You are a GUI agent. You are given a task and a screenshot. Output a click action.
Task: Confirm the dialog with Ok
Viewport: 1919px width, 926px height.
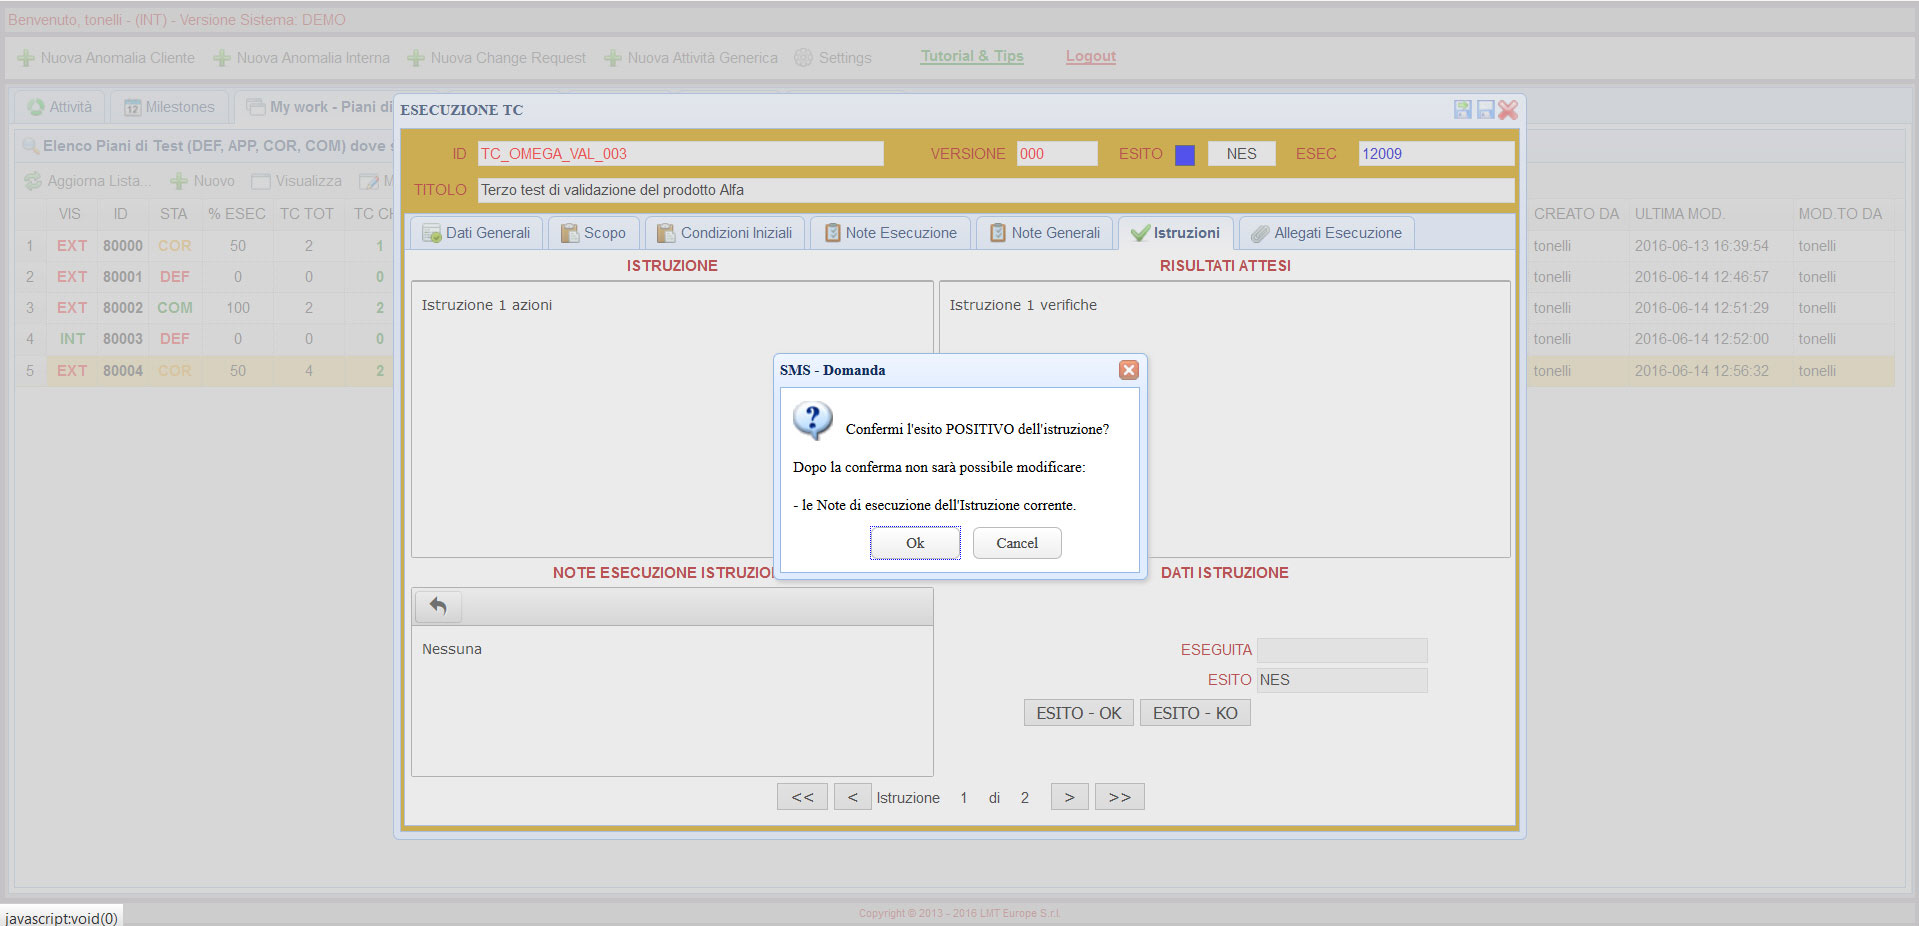(915, 543)
